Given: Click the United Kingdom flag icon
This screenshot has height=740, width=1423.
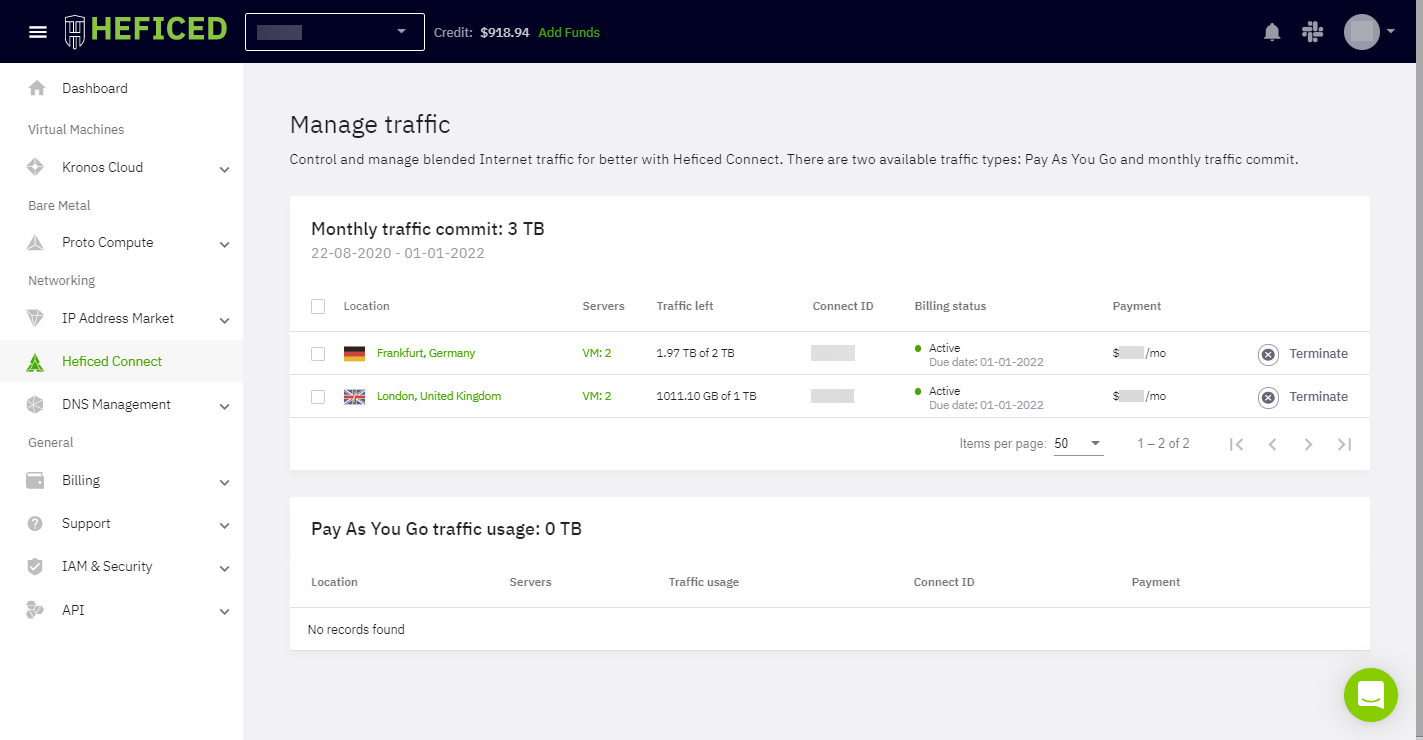Looking at the screenshot, I should 354,396.
